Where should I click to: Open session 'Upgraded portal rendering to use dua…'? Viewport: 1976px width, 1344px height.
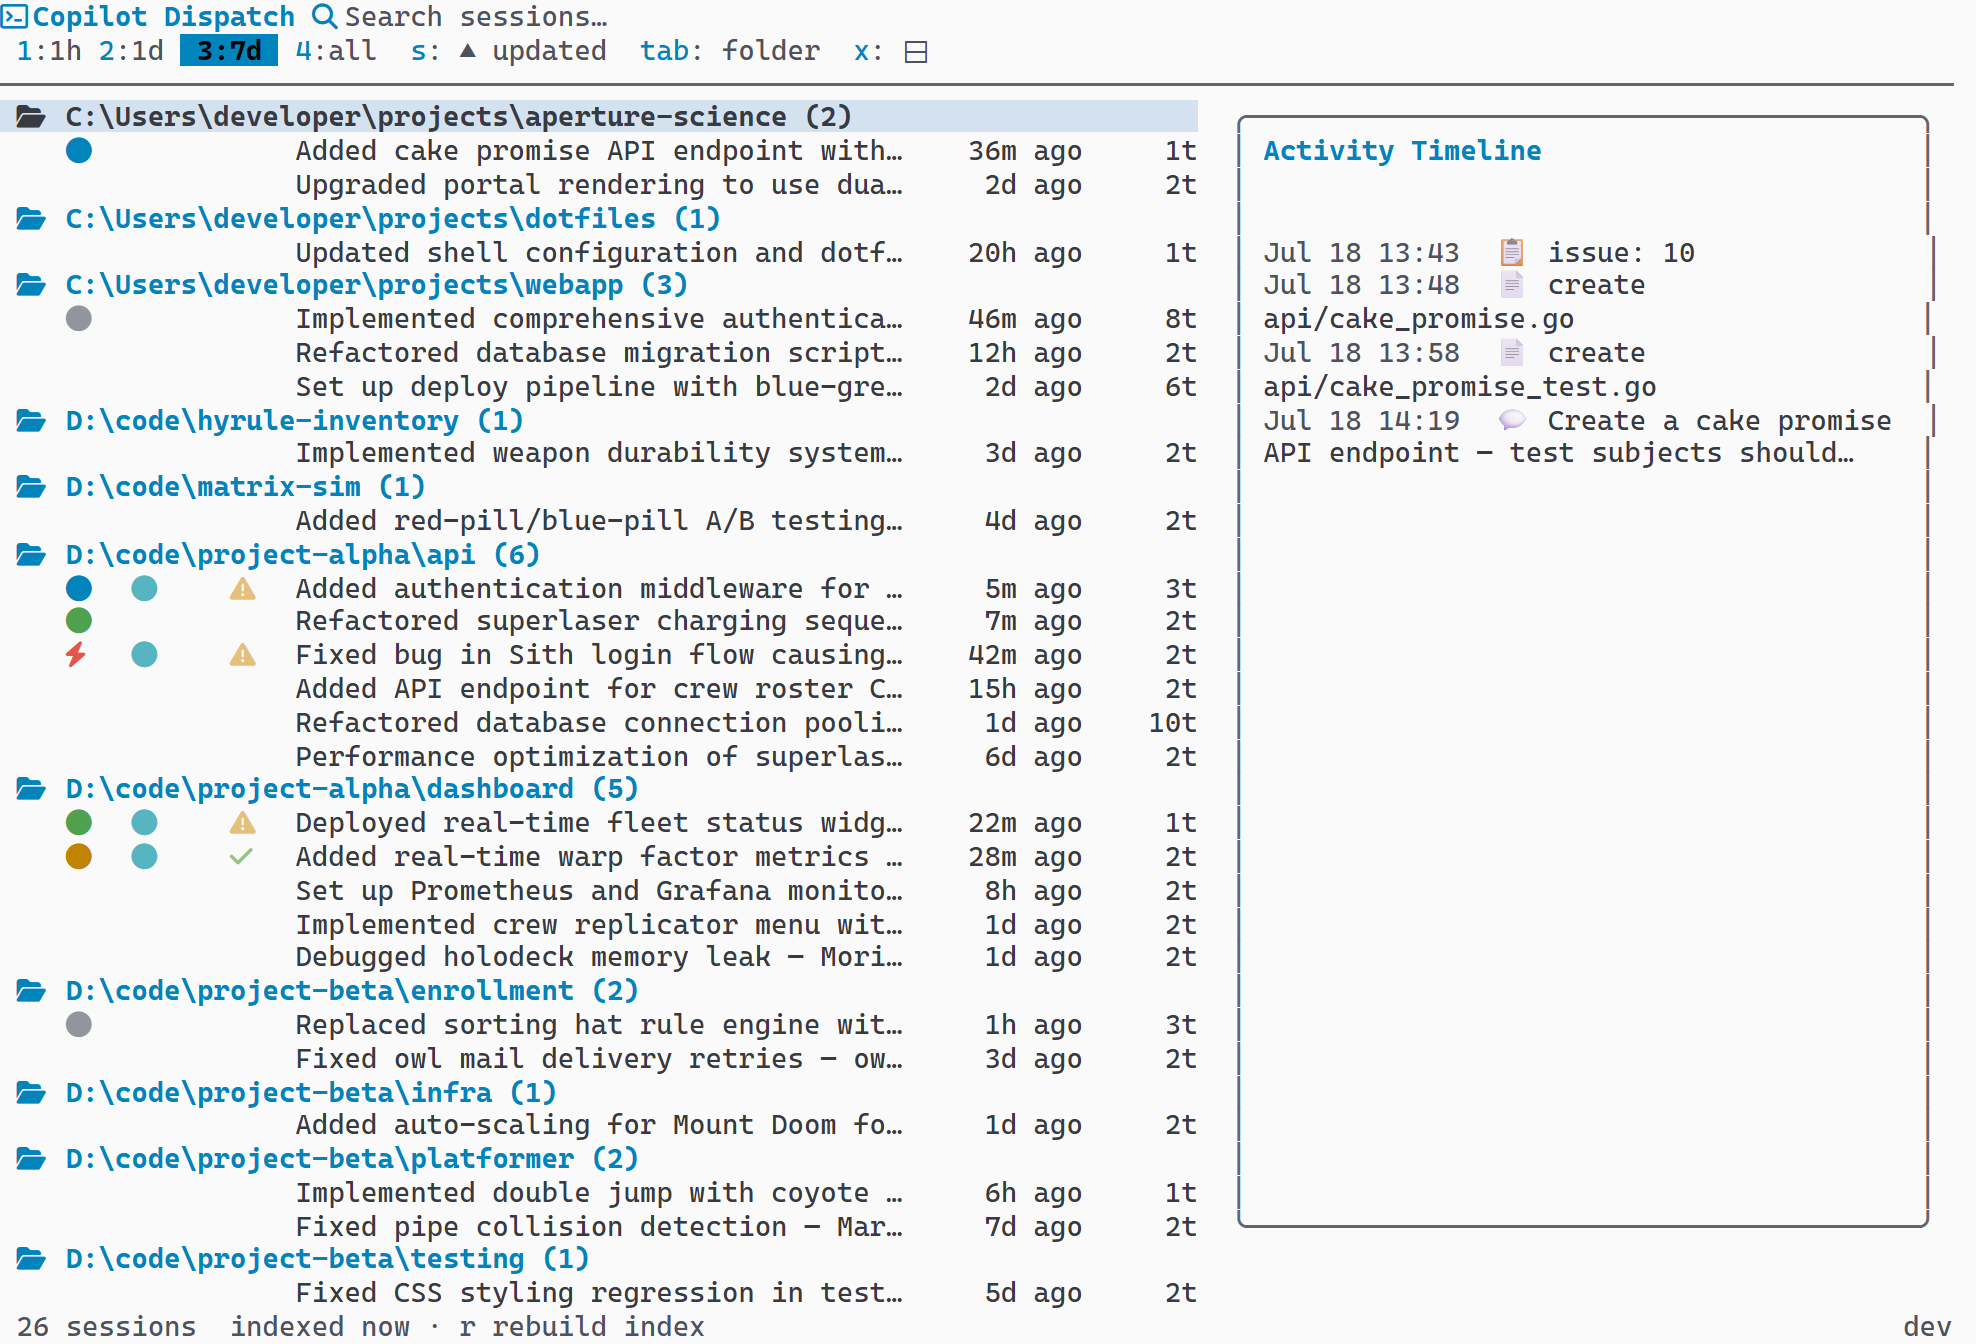(x=599, y=185)
